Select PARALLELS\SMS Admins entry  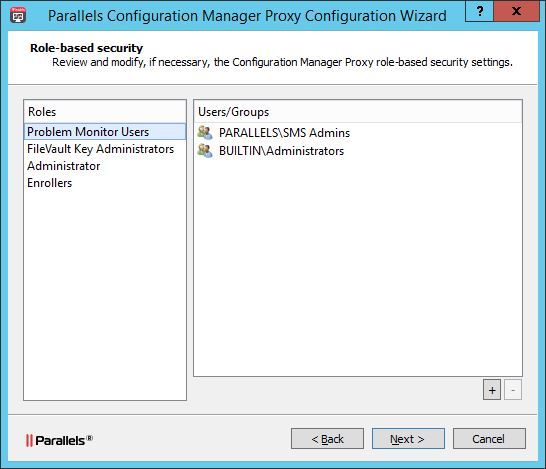click(x=358, y=133)
